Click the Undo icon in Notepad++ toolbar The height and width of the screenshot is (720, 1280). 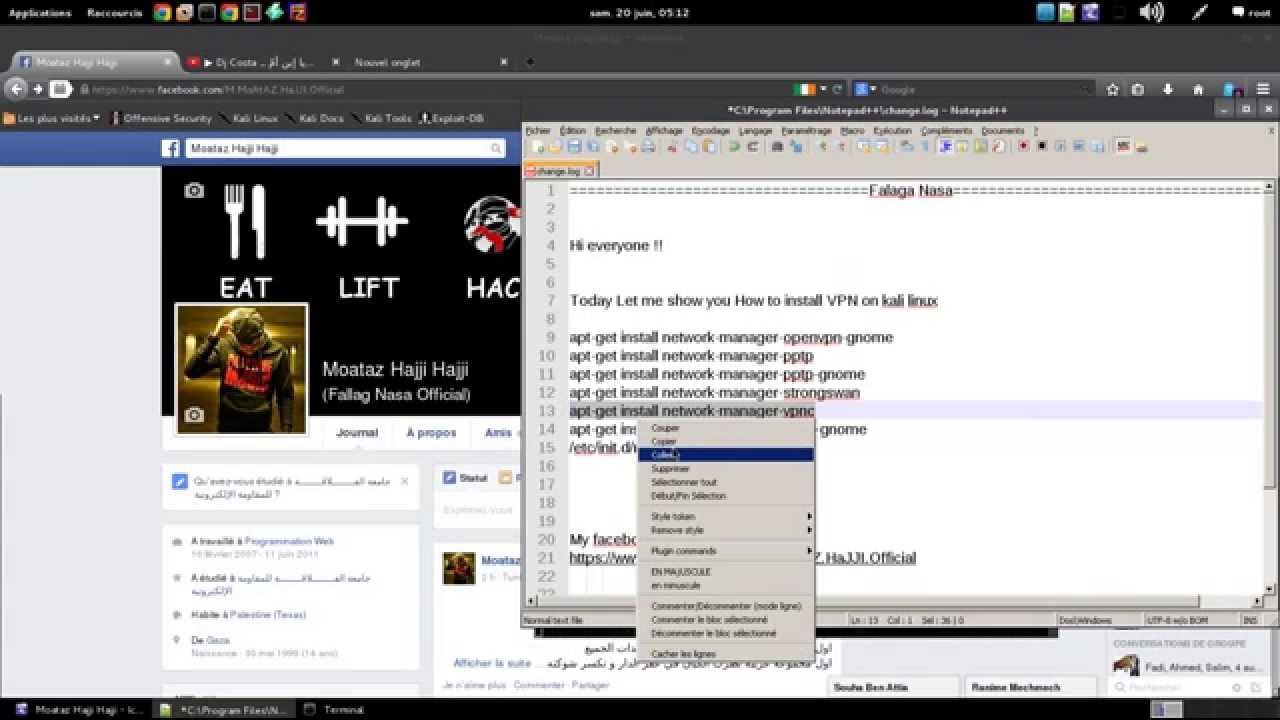click(x=734, y=147)
